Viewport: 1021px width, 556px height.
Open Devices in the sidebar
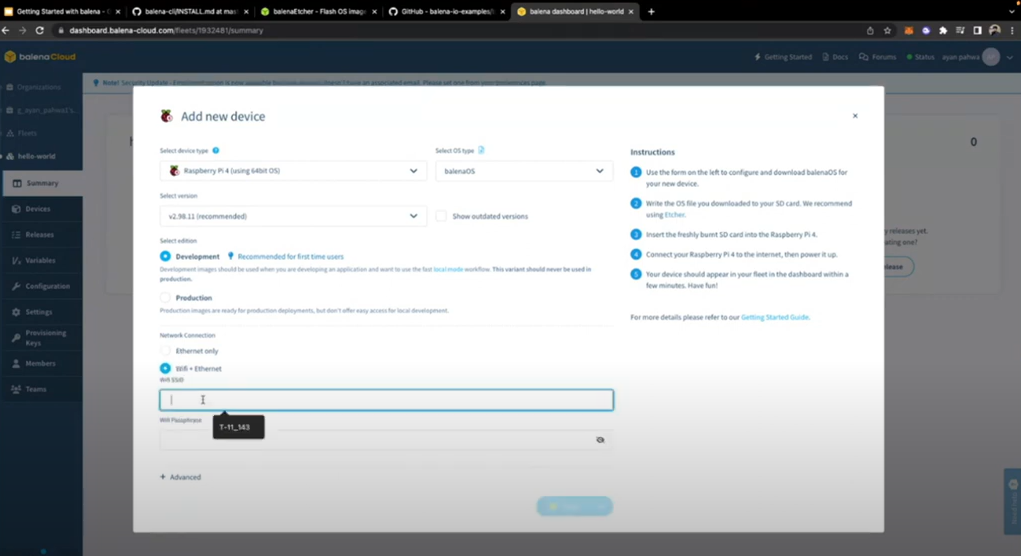pyautogui.click(x=41, y=209)
